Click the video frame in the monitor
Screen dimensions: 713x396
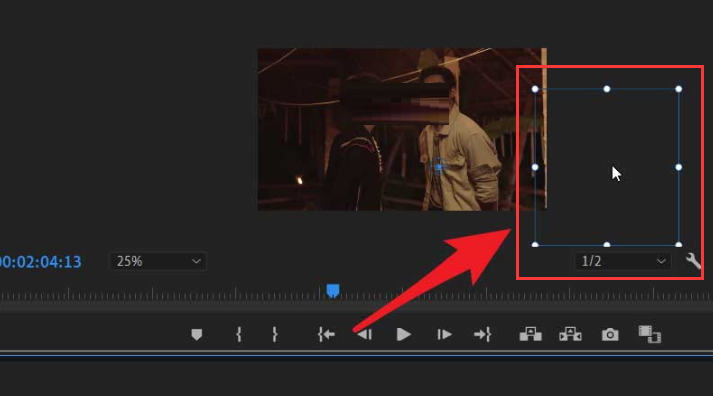(402, 129)
